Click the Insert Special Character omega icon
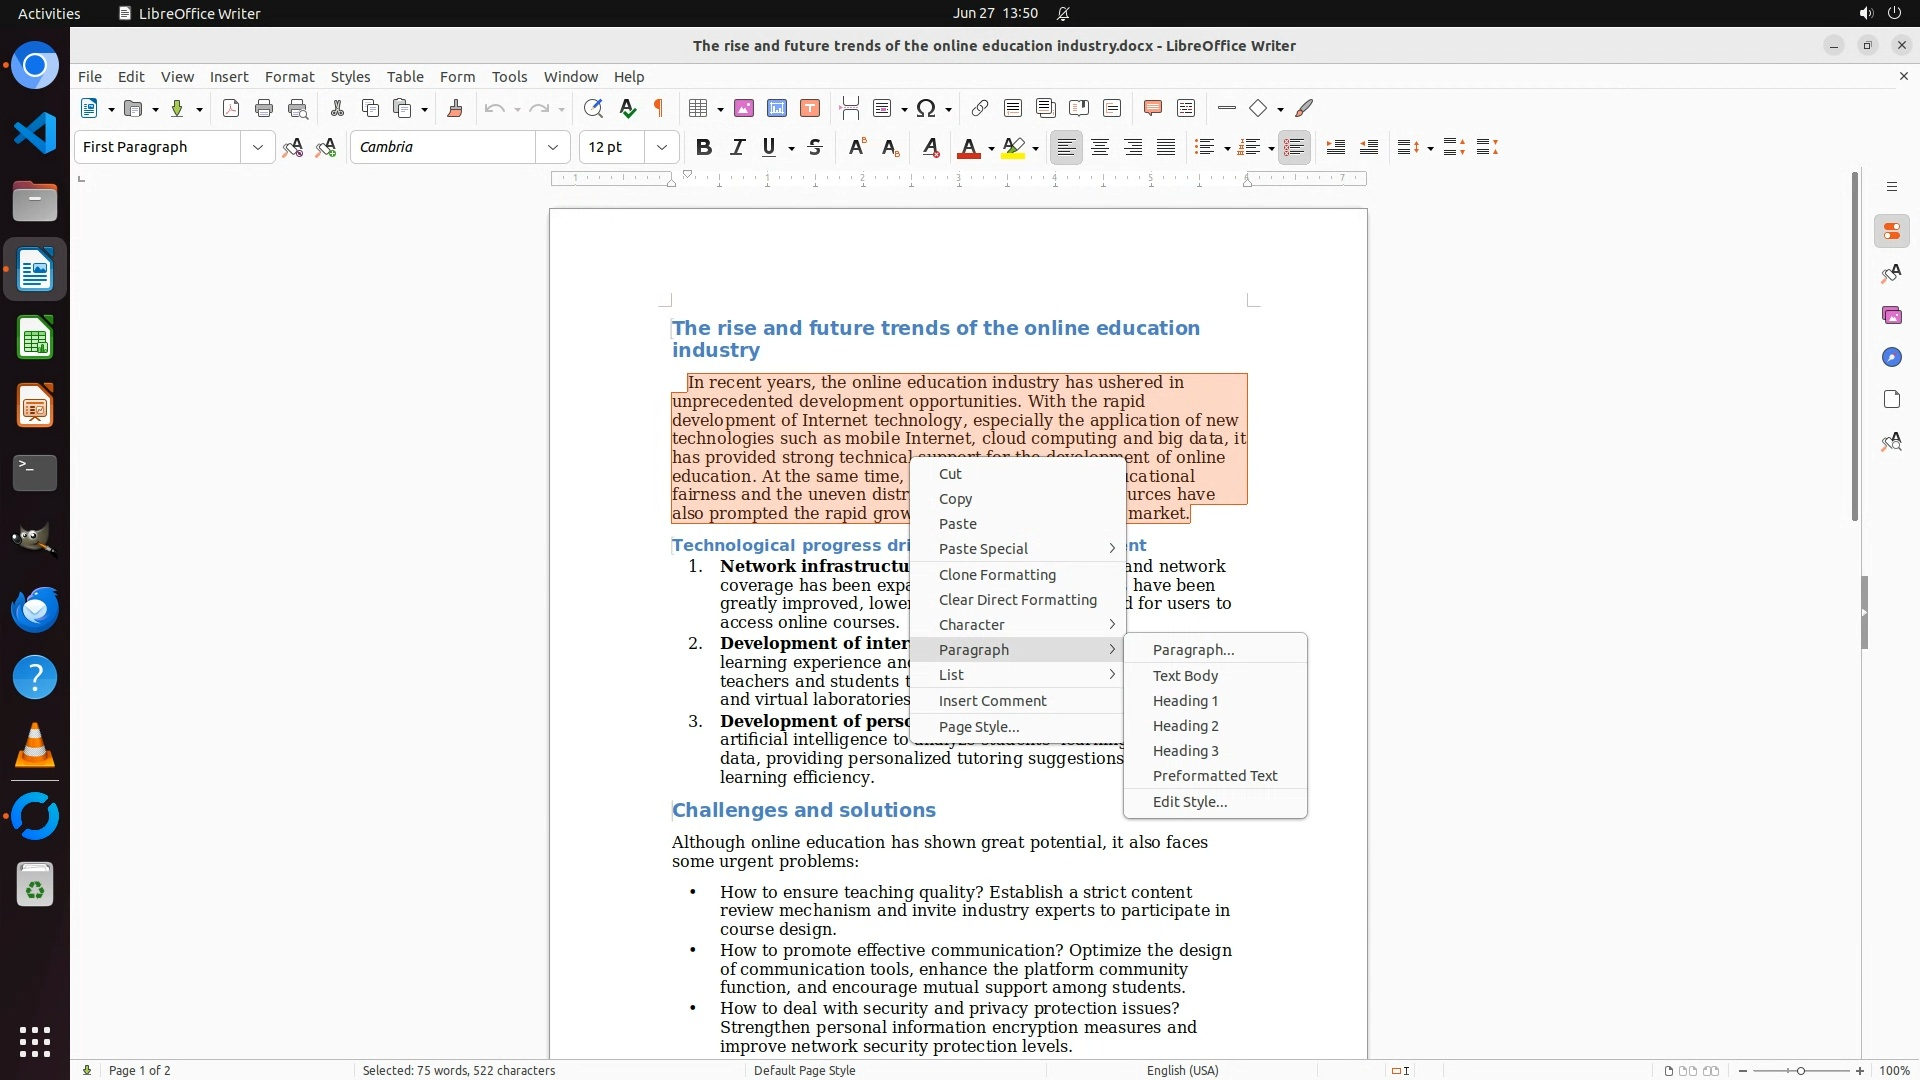The width and height of the screenshot is (1920, 1080). click(x=926, y=108)
